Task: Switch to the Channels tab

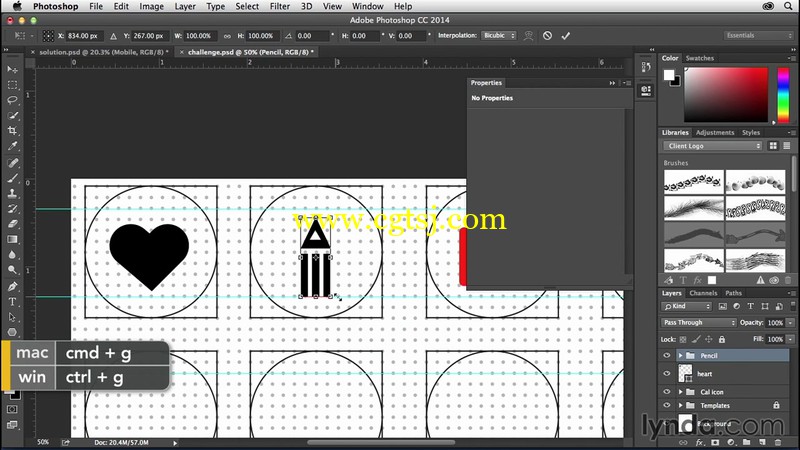Action: click(x=703, y=293)
